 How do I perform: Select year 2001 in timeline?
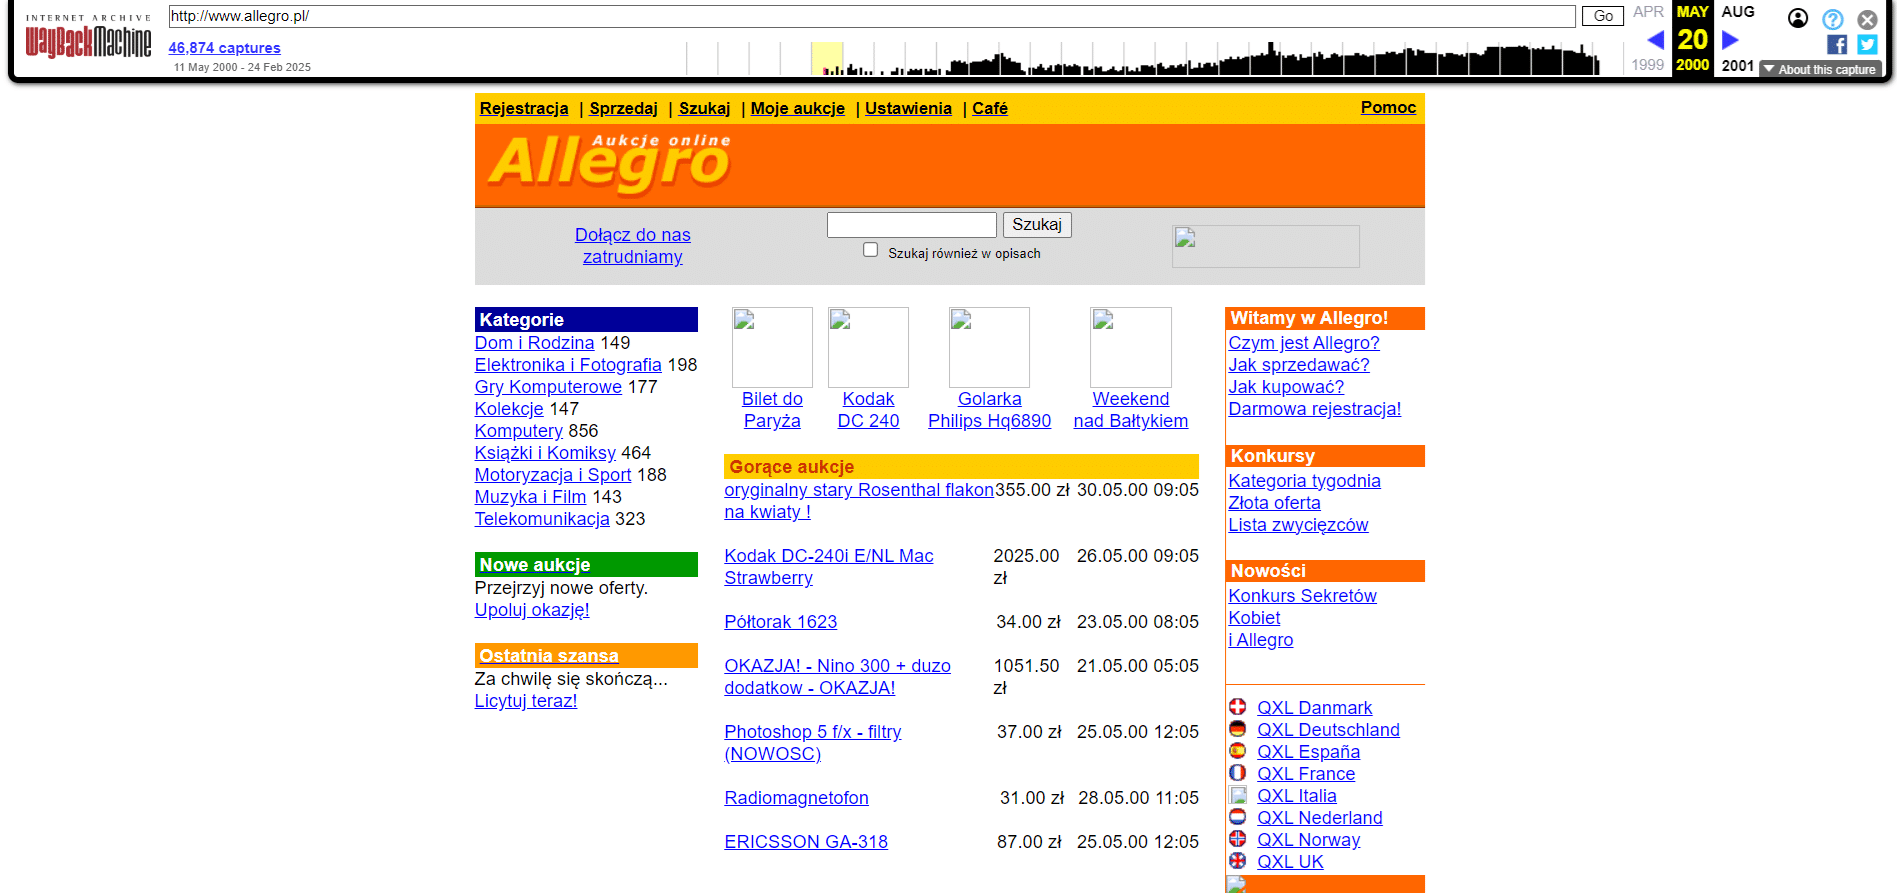[x=1738, y=65]
